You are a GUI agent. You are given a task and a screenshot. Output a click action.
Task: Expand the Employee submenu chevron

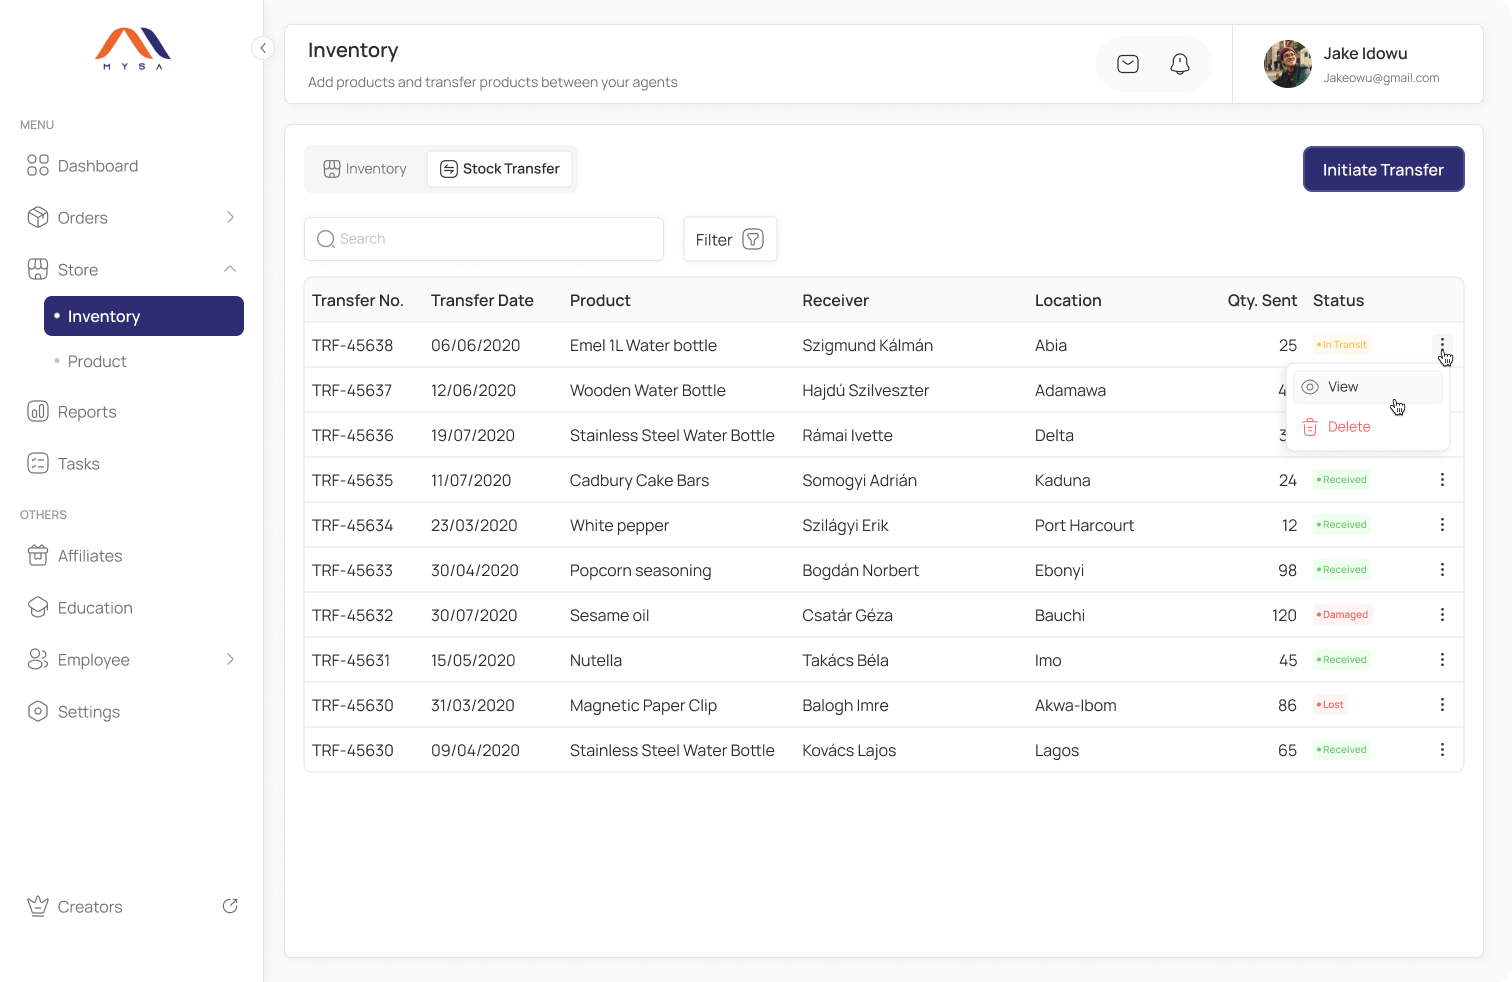click(230, 660)
